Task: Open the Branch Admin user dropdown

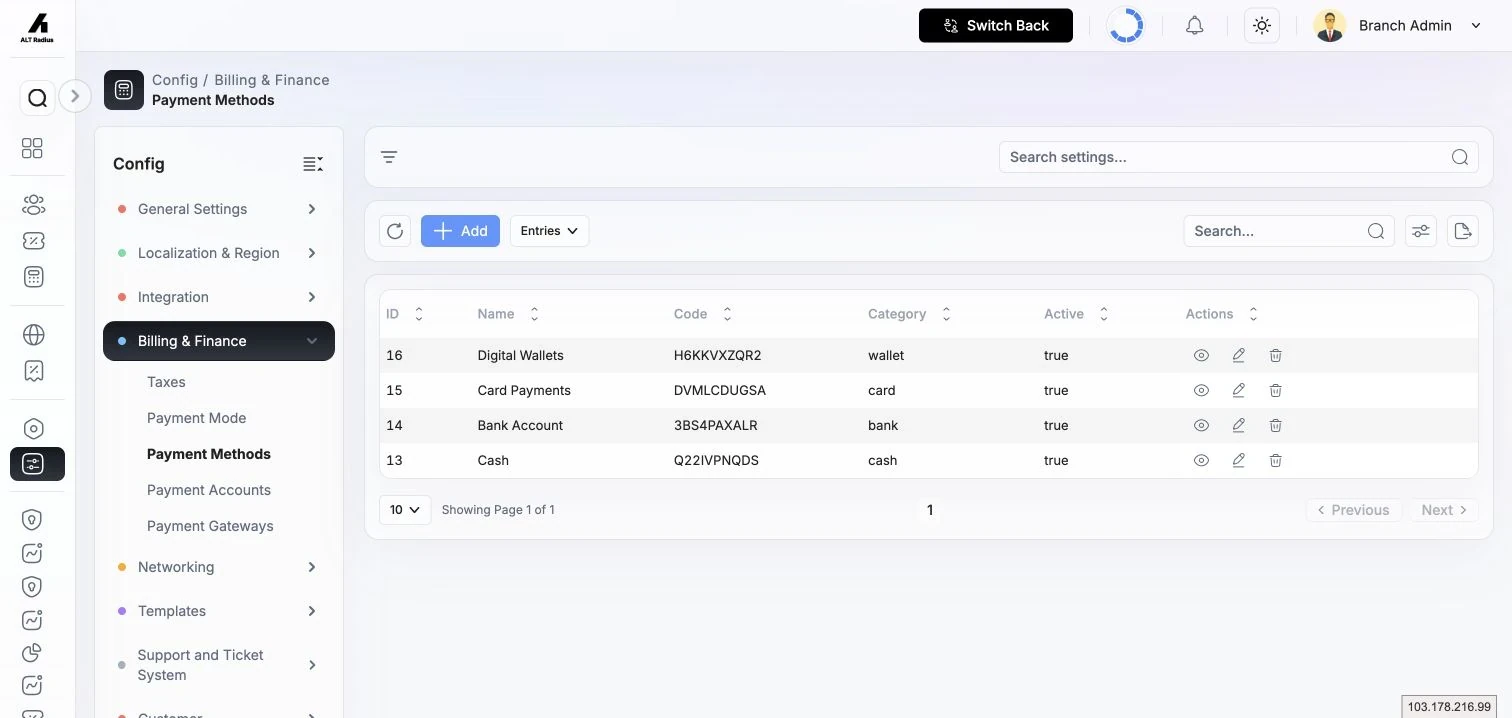Action: click(1398, 26)
